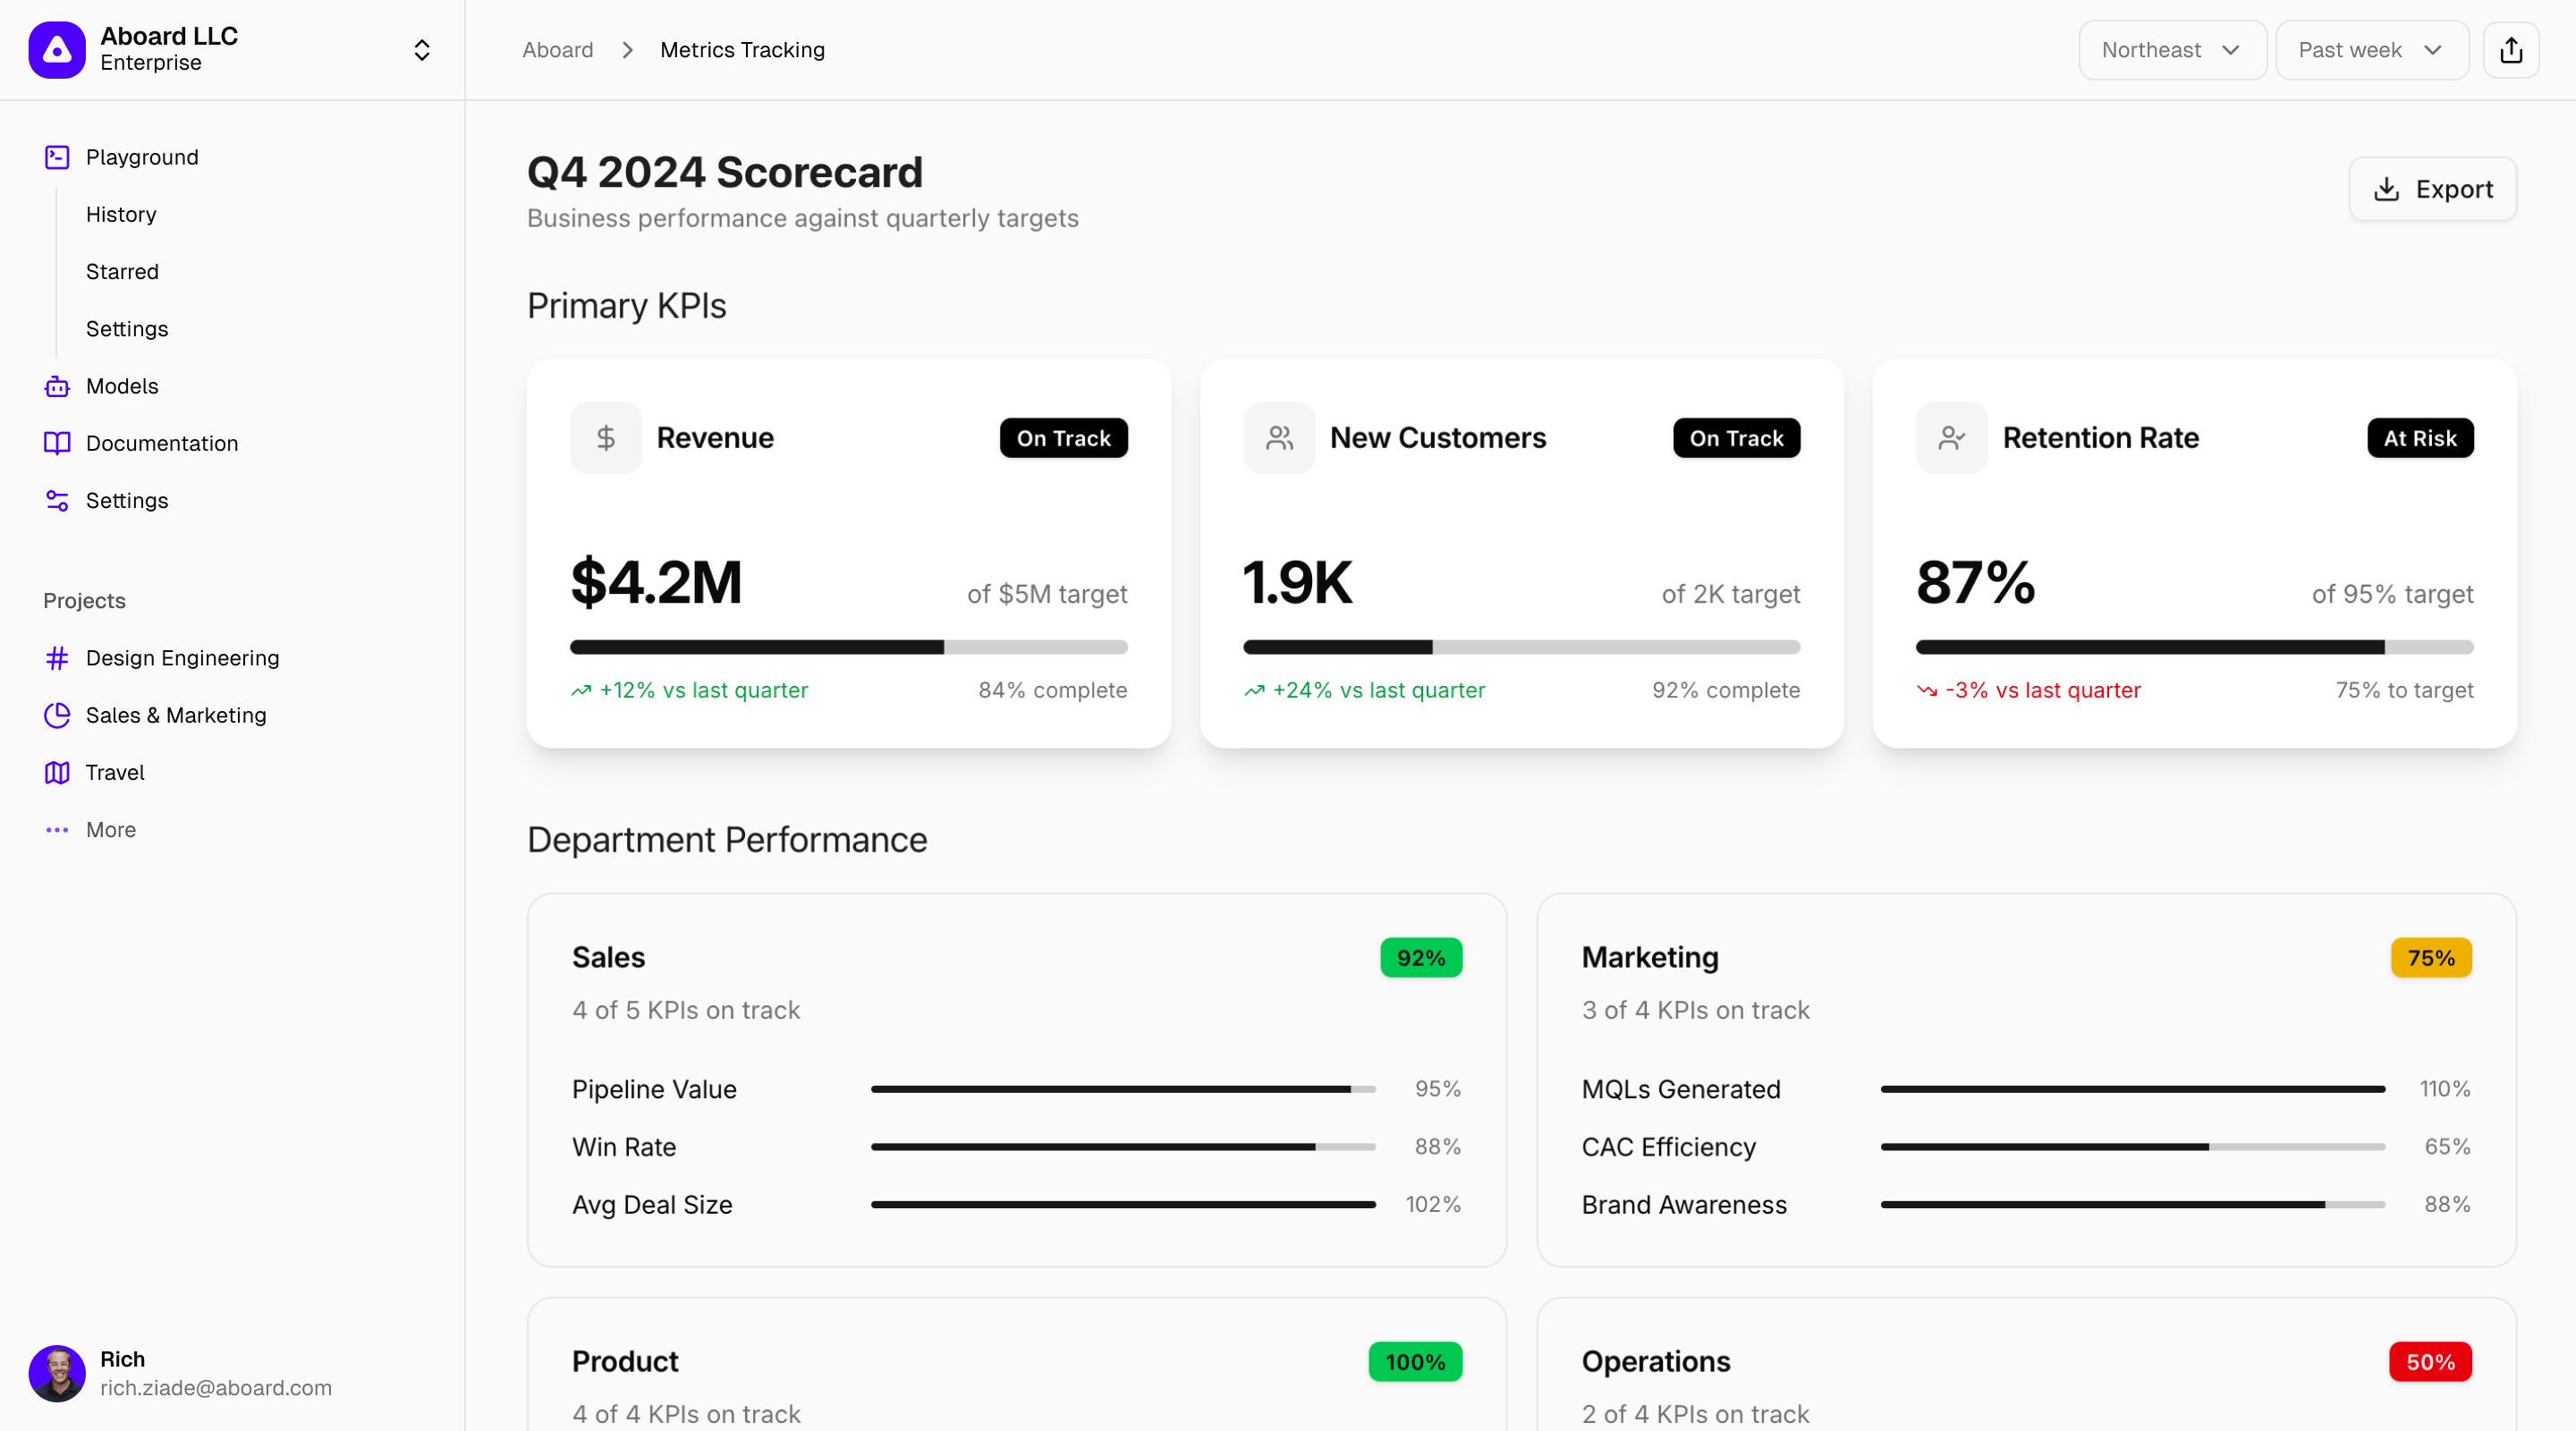The width and height of the screenshot is (2576, 1431).
Task: Expand More projects in the sidebar
Action: [110, 830]
